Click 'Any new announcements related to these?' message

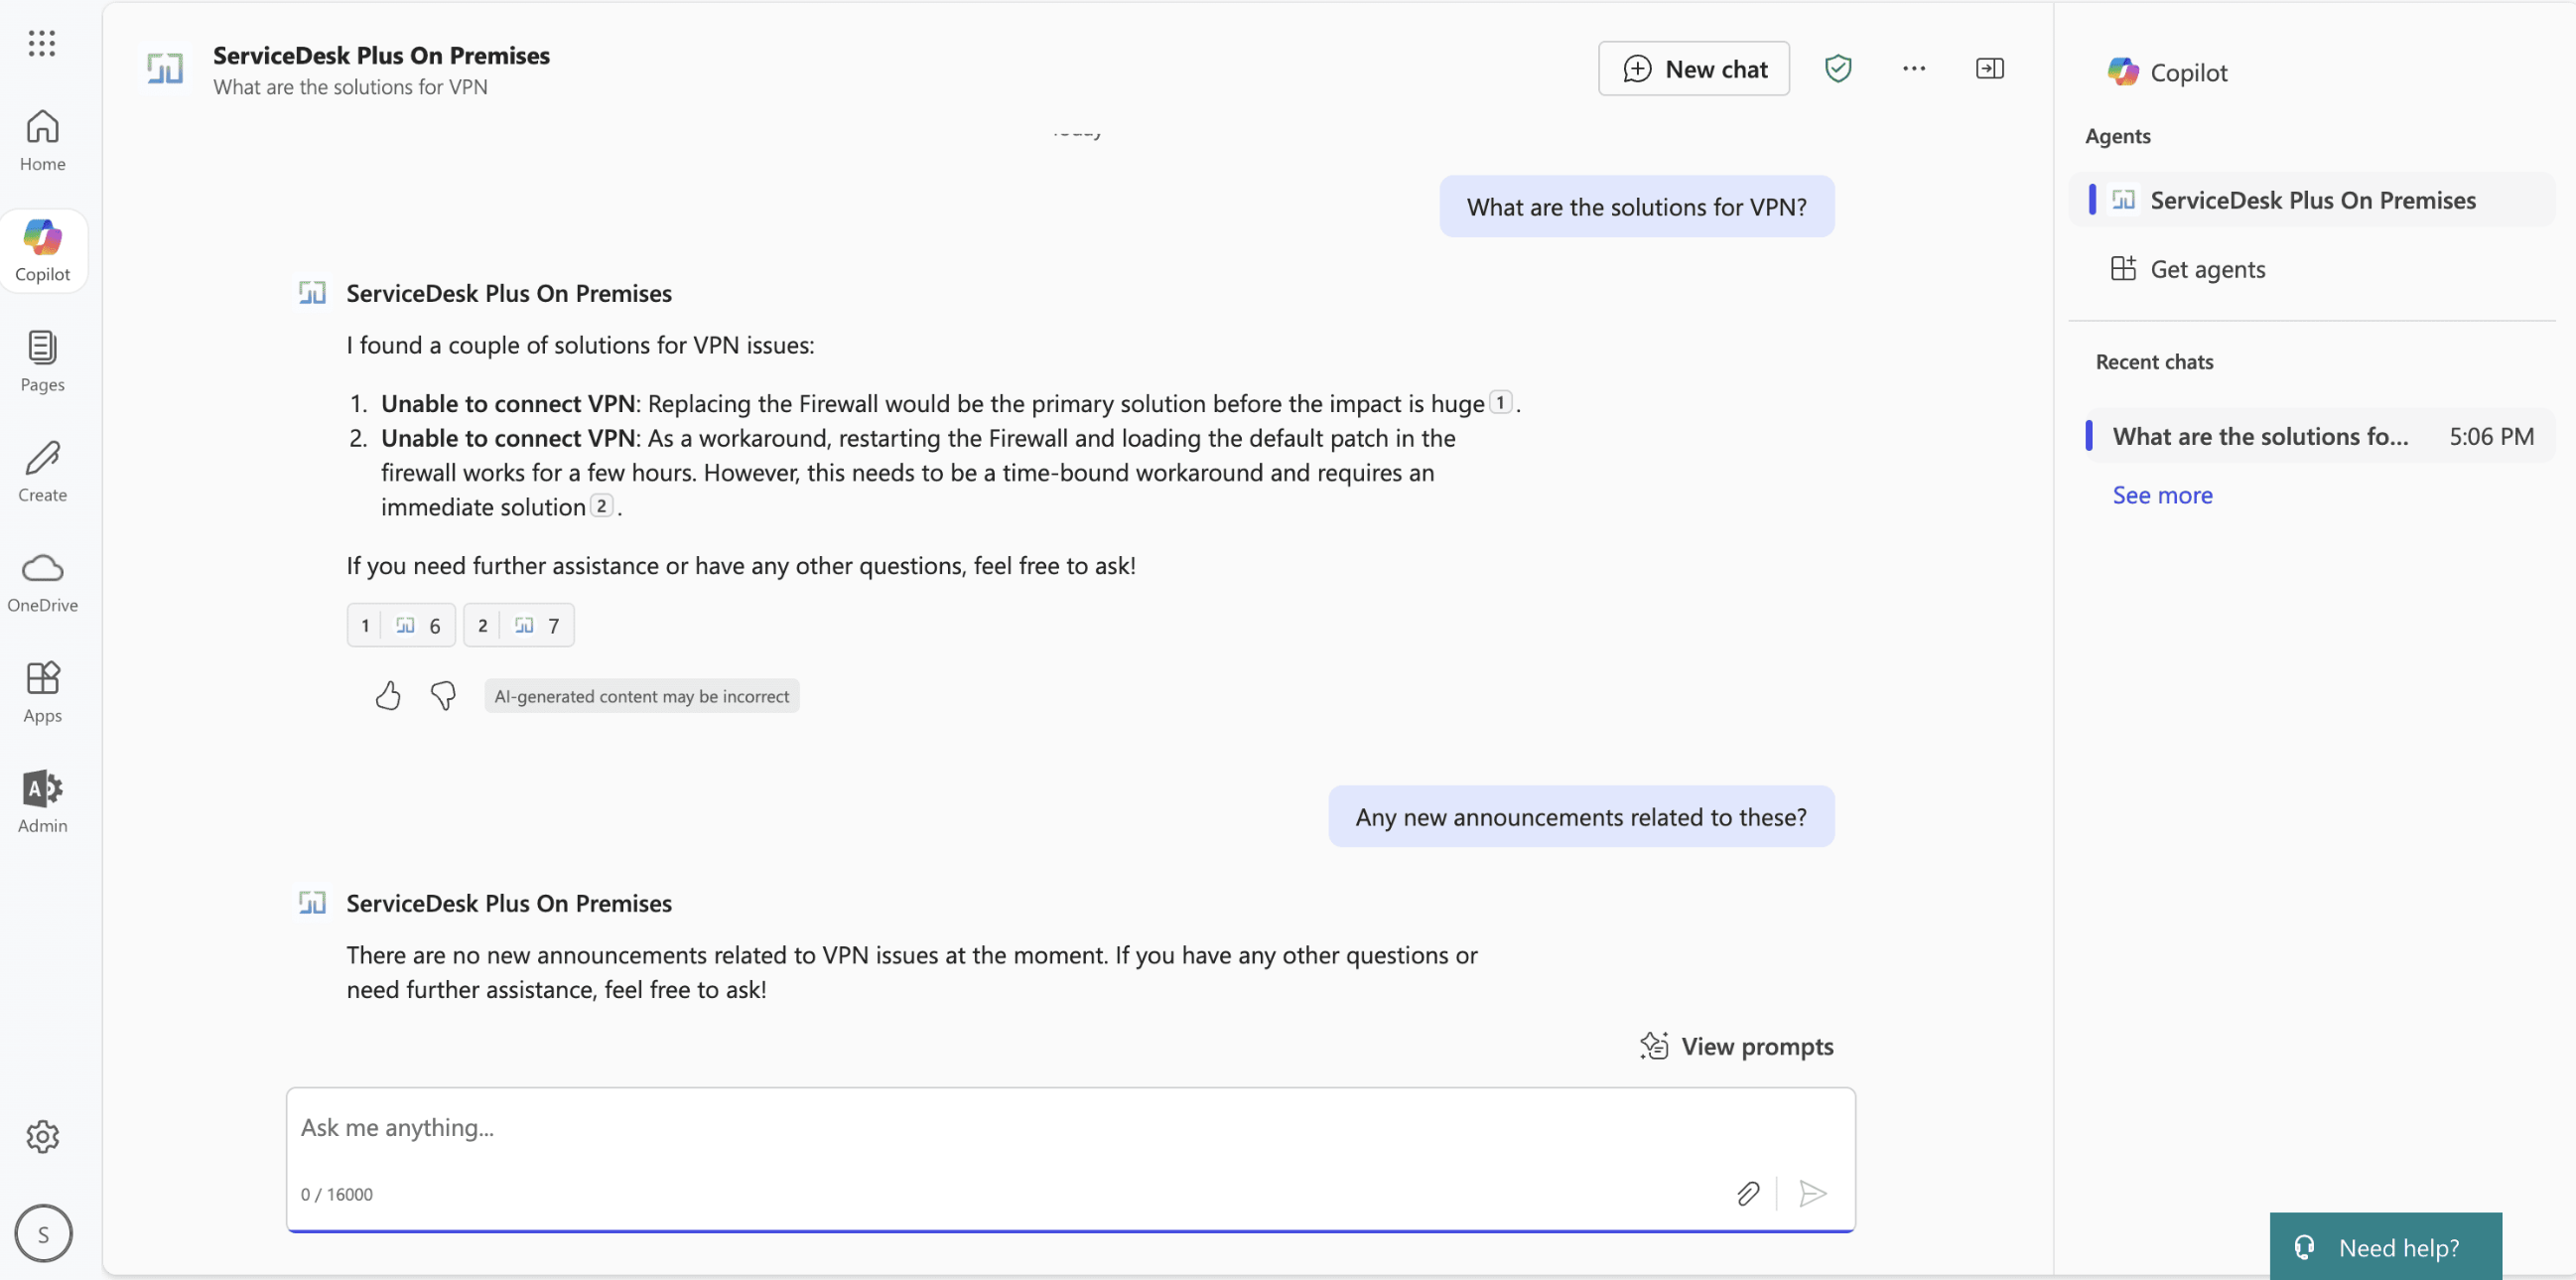coord(1581,817)
